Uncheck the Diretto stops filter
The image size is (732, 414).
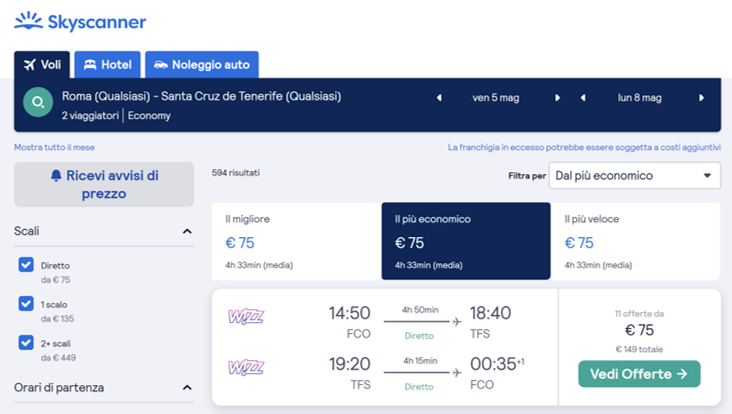(27, 265)
